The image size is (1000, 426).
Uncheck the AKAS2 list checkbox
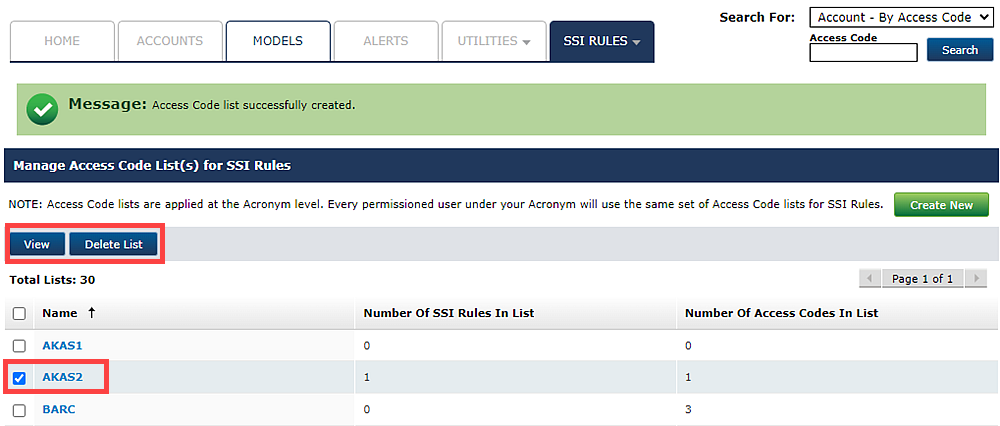pos(19,378)
